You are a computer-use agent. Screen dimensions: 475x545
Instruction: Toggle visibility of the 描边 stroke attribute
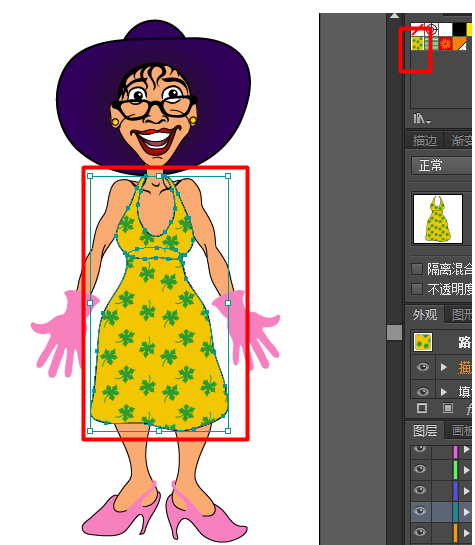pos(423,367)
